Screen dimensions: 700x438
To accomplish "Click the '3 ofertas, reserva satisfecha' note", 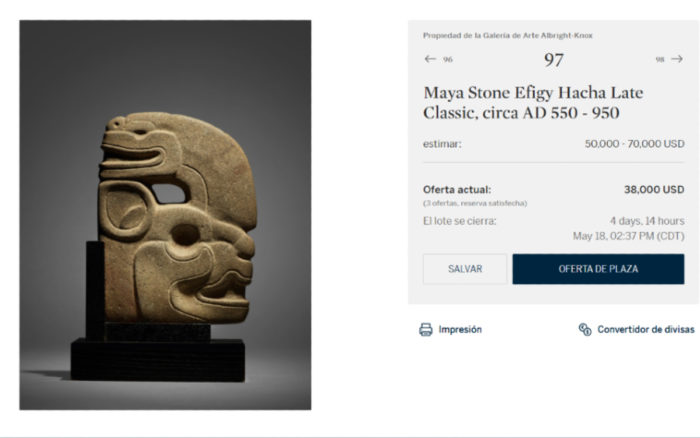I will click(x=475, y=203).
